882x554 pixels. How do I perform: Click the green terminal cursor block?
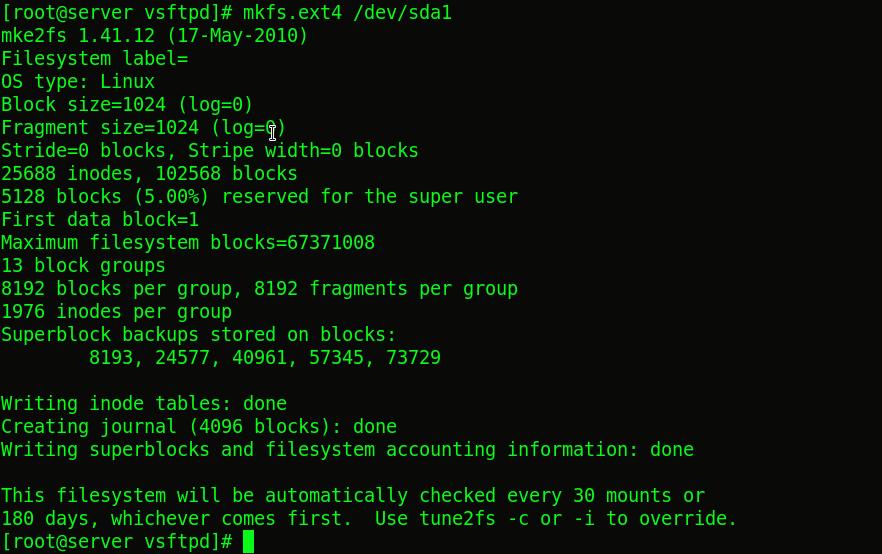pyautogui.click(x=249, y=542)
